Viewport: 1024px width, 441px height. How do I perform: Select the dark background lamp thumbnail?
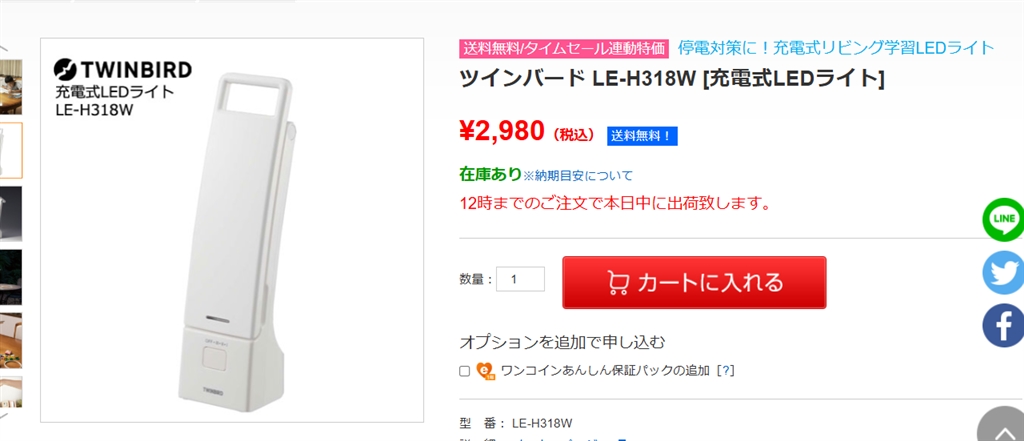pos(10,213)
